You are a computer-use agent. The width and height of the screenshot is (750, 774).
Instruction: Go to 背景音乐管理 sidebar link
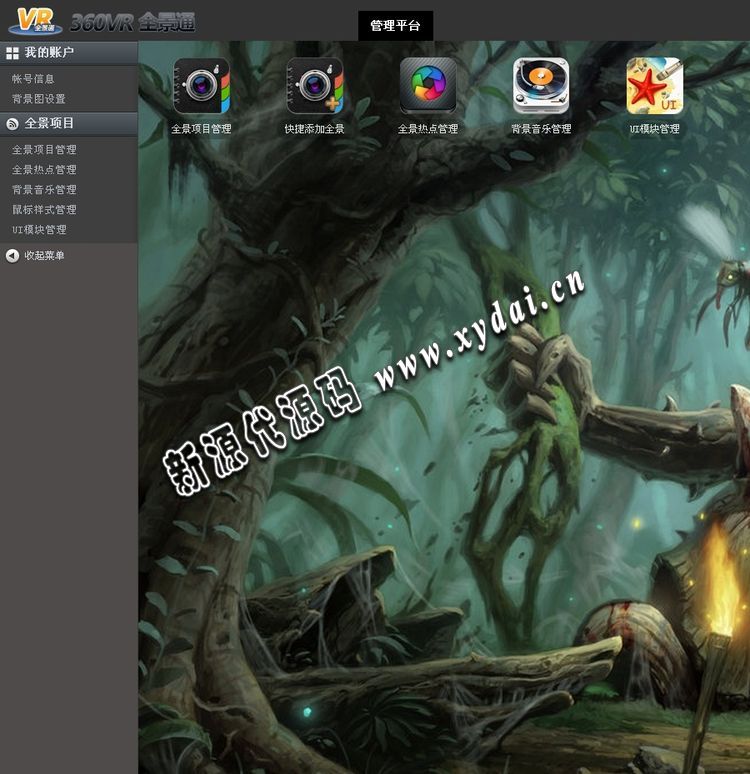44,190
